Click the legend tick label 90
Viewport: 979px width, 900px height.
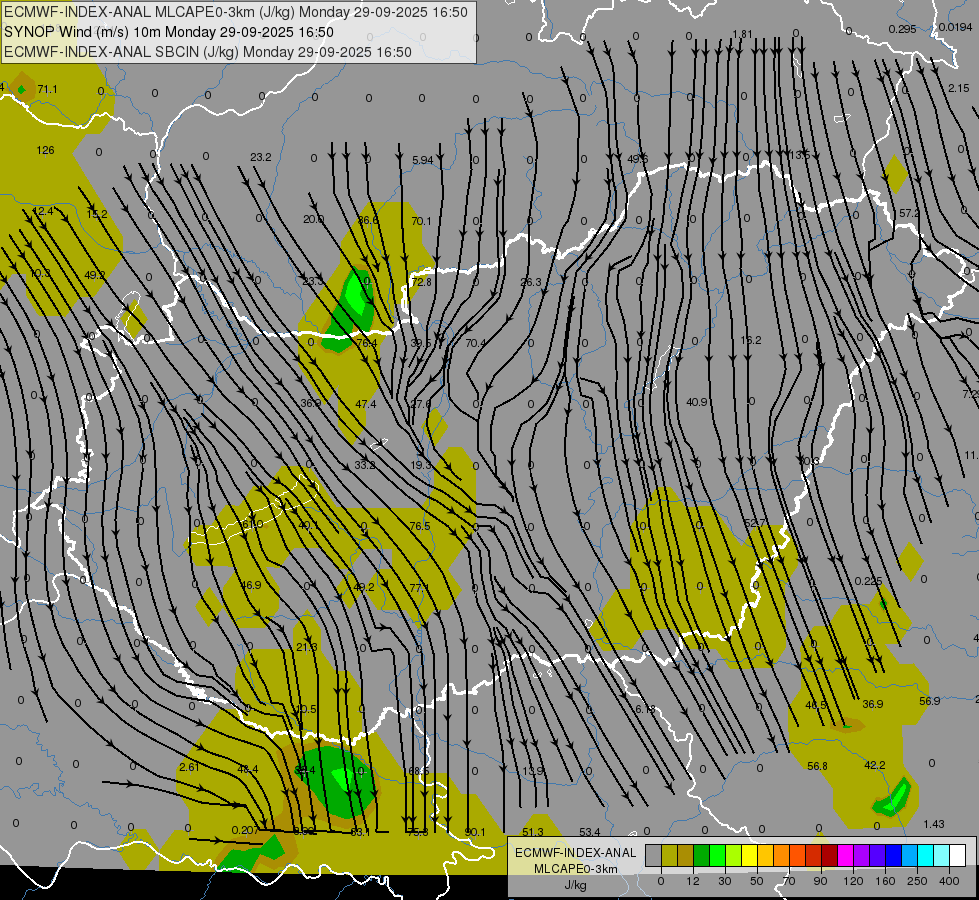click(x=821, y=881)
